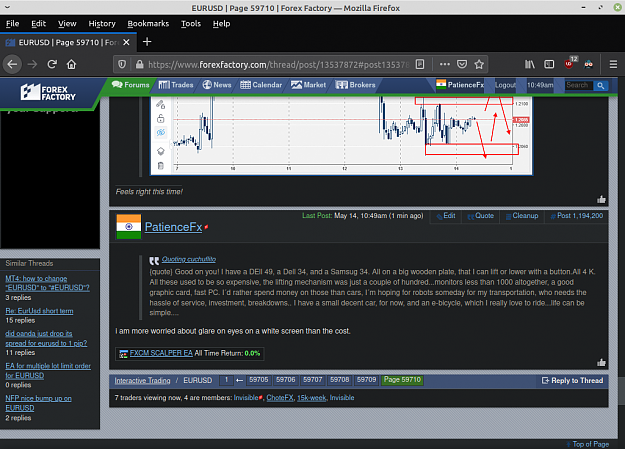Viewport: 625px width, 449px height.
Task: Close the EURUSD Page 59710 tab
Action: [x=126, y=42]
